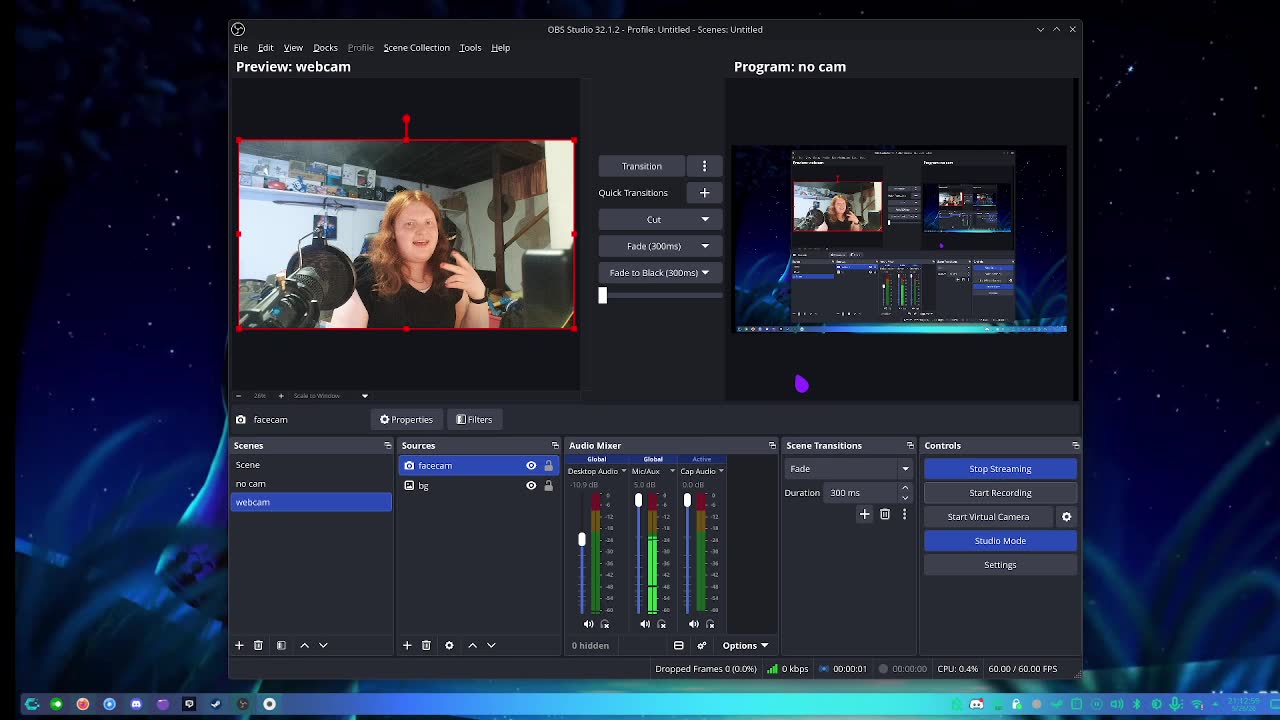Toggle visibility of the facecam source

[531, 465]
